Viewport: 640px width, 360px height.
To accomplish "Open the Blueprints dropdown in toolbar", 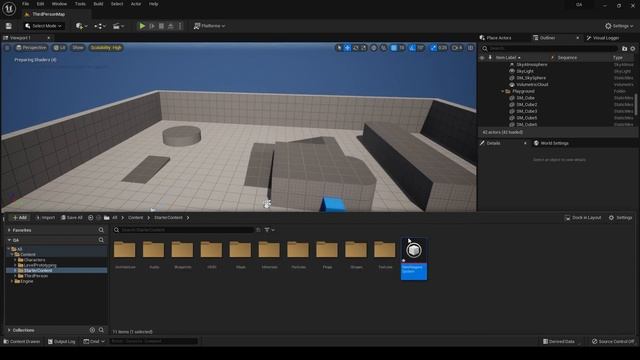I will coord(100,26).
